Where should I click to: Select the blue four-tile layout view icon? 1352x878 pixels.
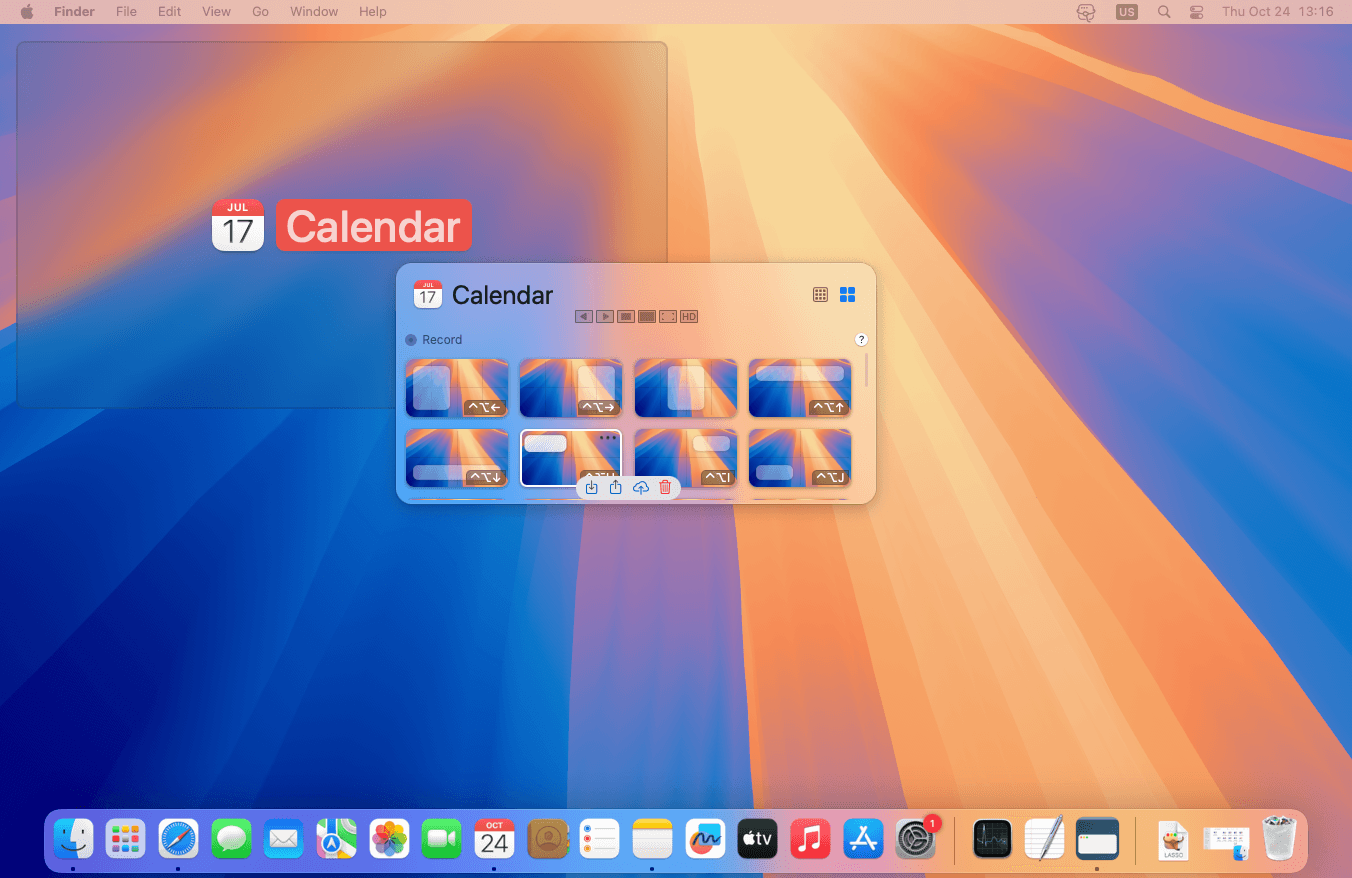[x=847, y=294]
